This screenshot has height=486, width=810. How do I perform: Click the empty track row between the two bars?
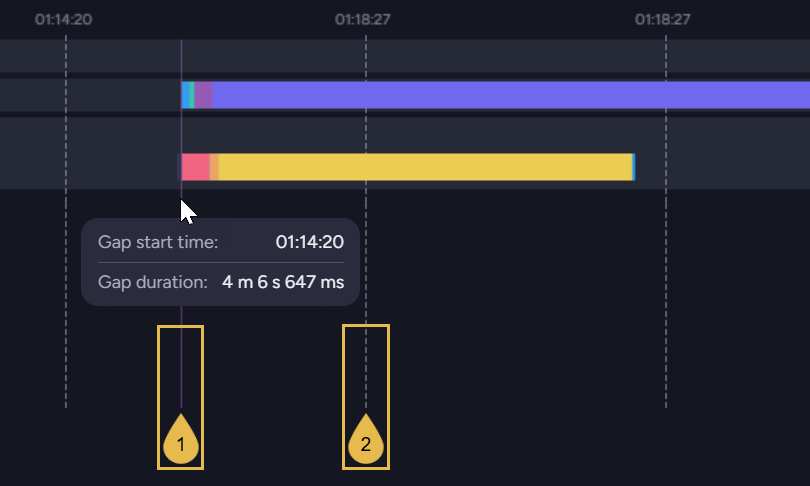point(405,131)
